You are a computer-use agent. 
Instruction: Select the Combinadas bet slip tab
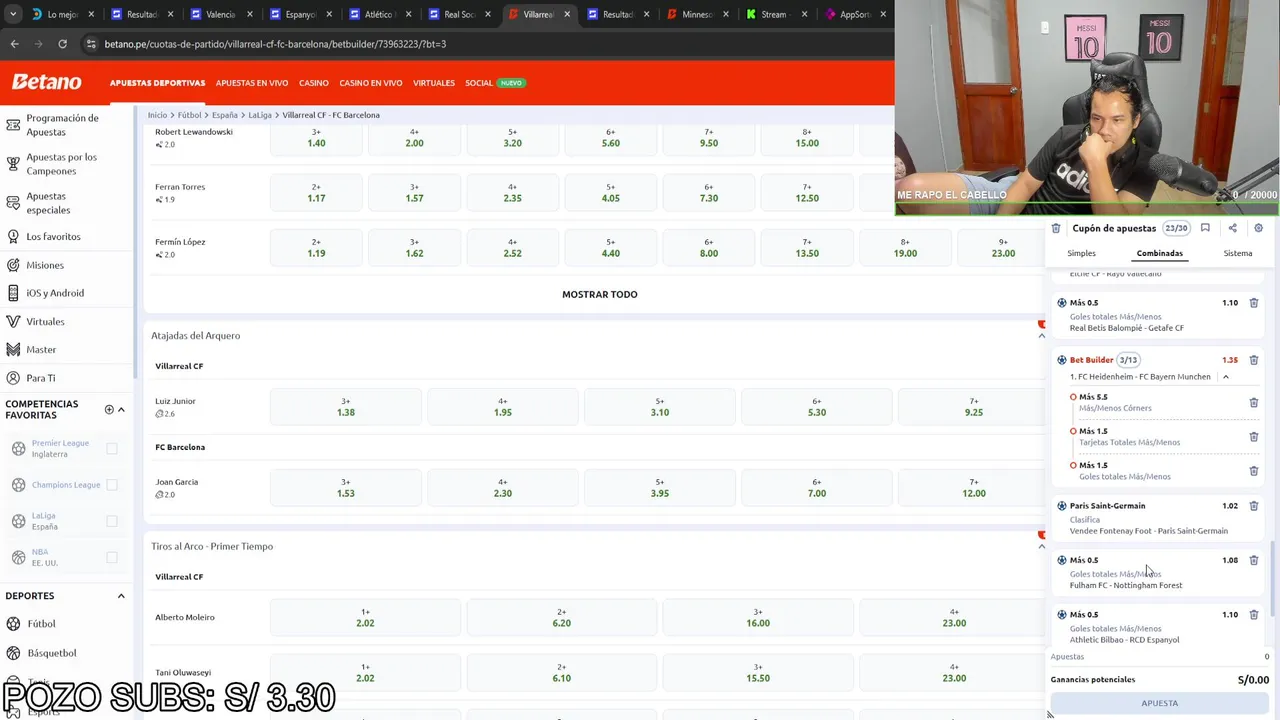1160,253
